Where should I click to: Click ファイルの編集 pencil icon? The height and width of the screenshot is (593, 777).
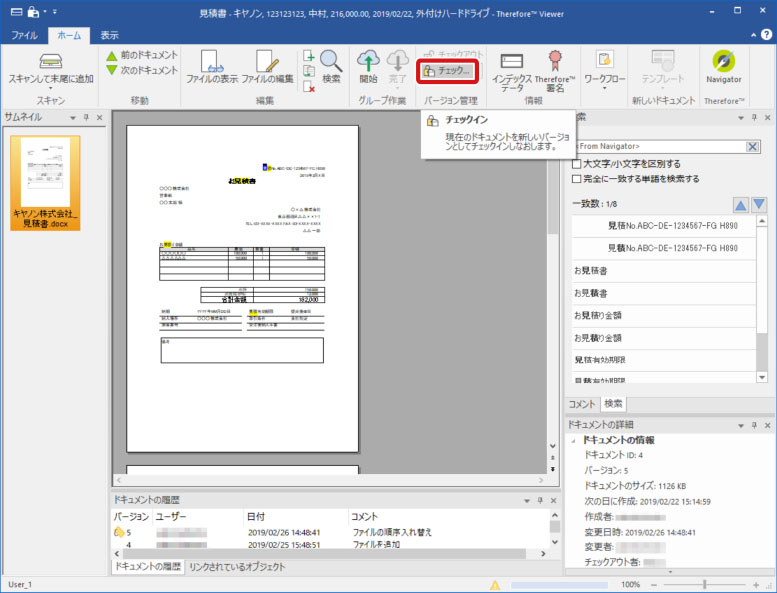(266, 62)
